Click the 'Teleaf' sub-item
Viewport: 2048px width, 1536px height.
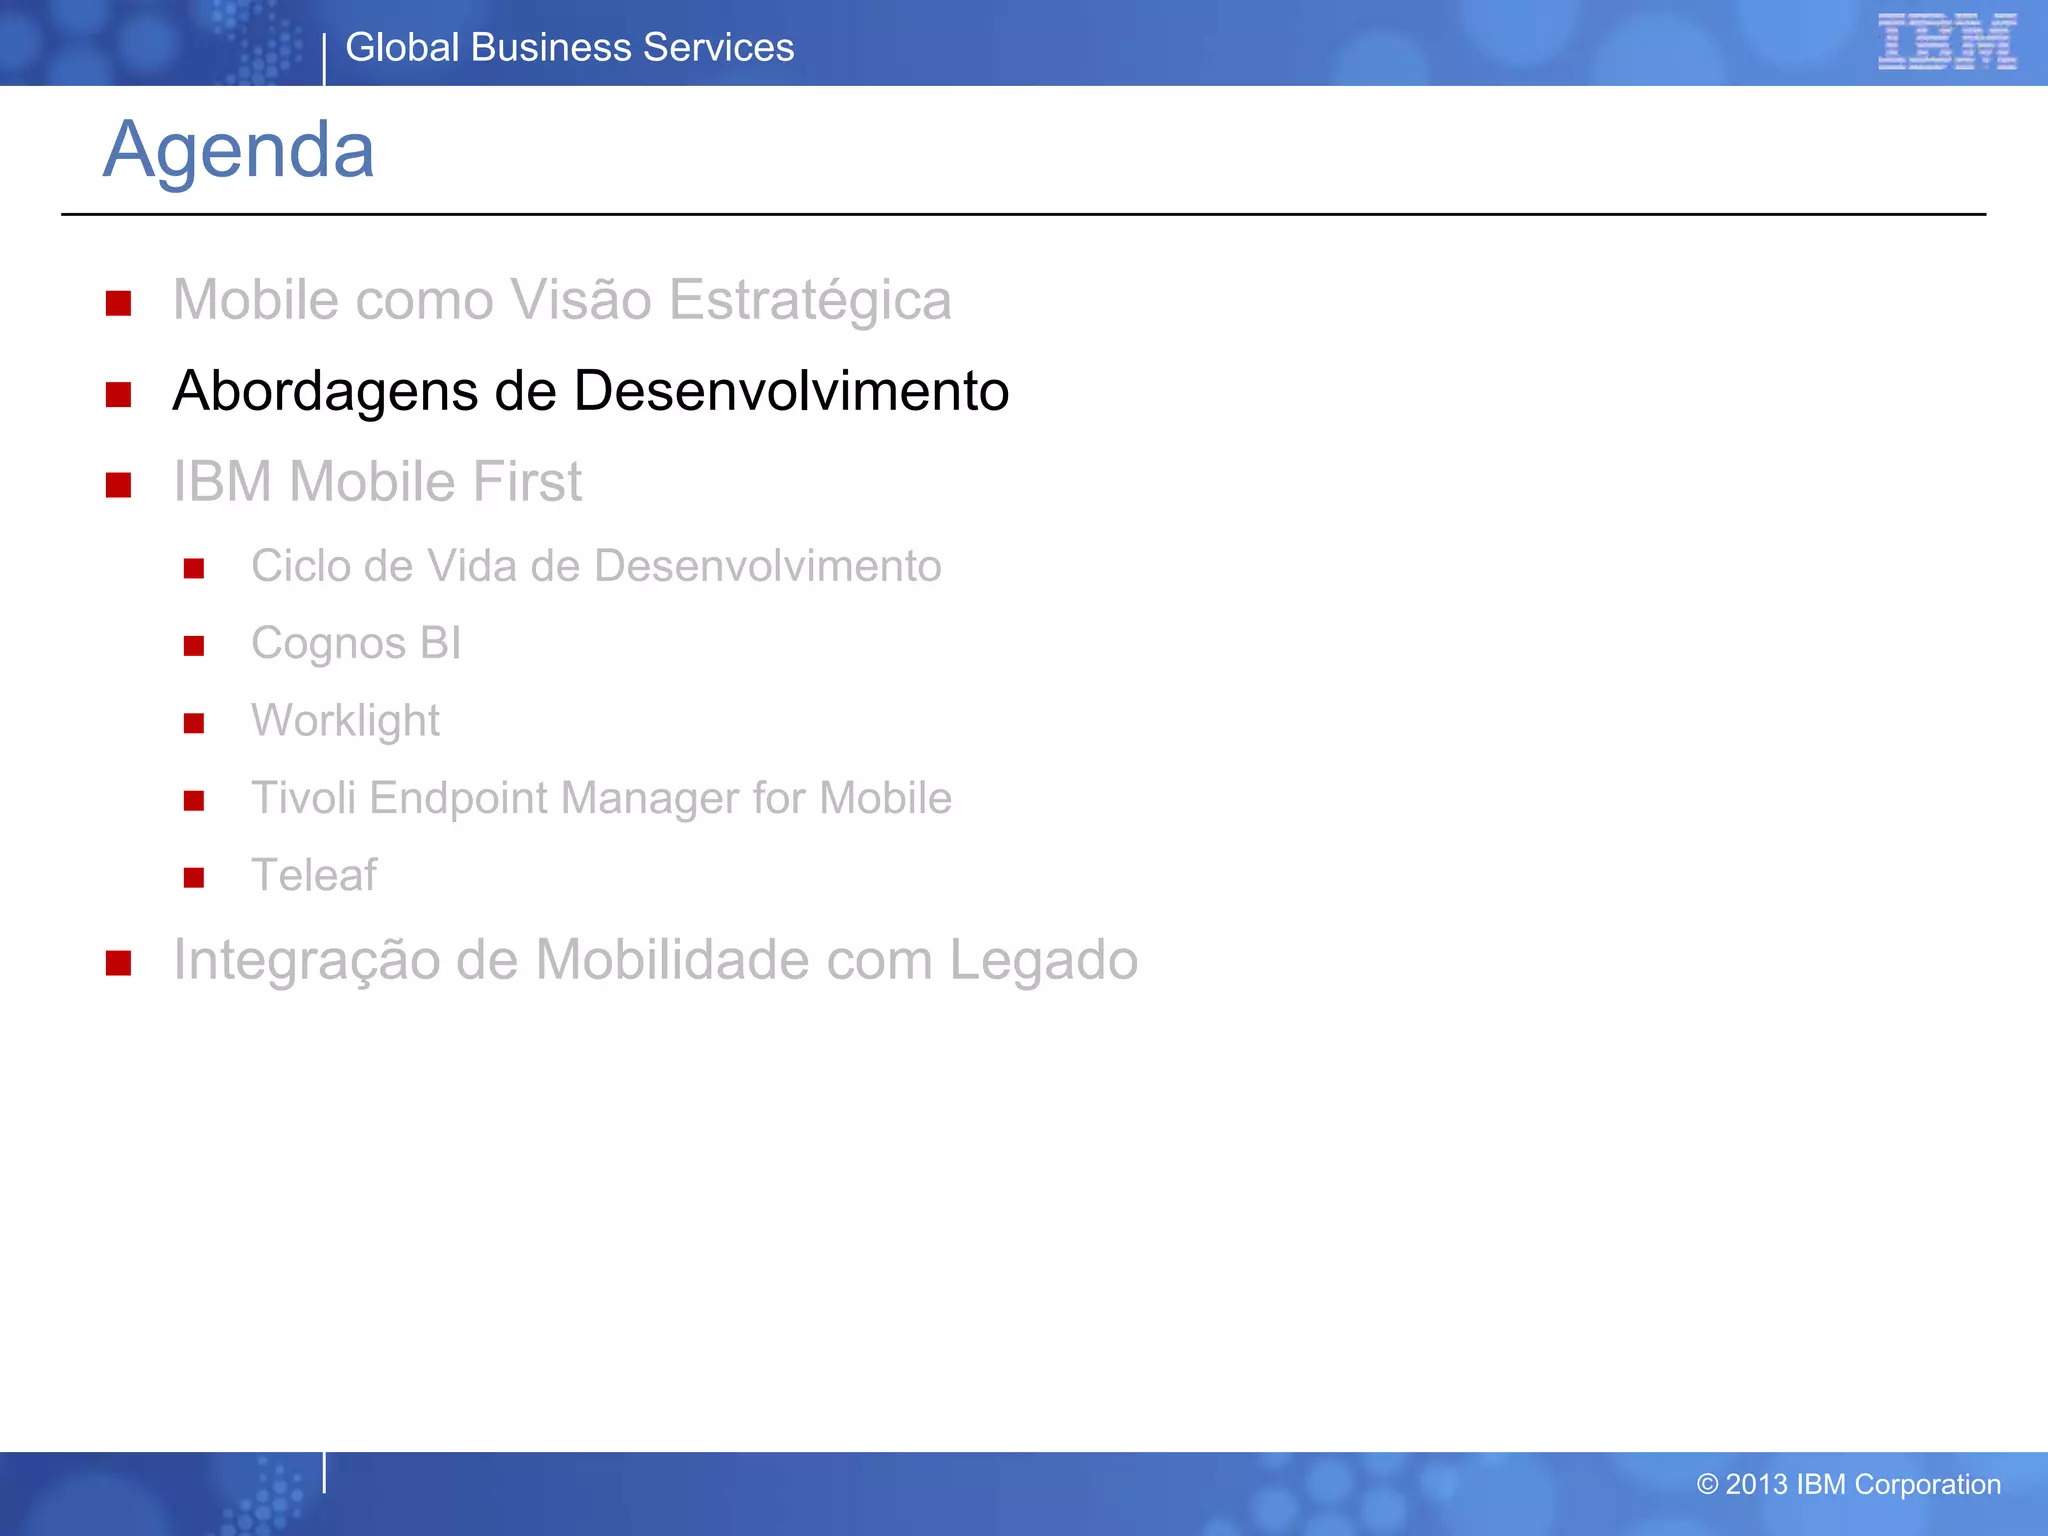tap(314, 875)
